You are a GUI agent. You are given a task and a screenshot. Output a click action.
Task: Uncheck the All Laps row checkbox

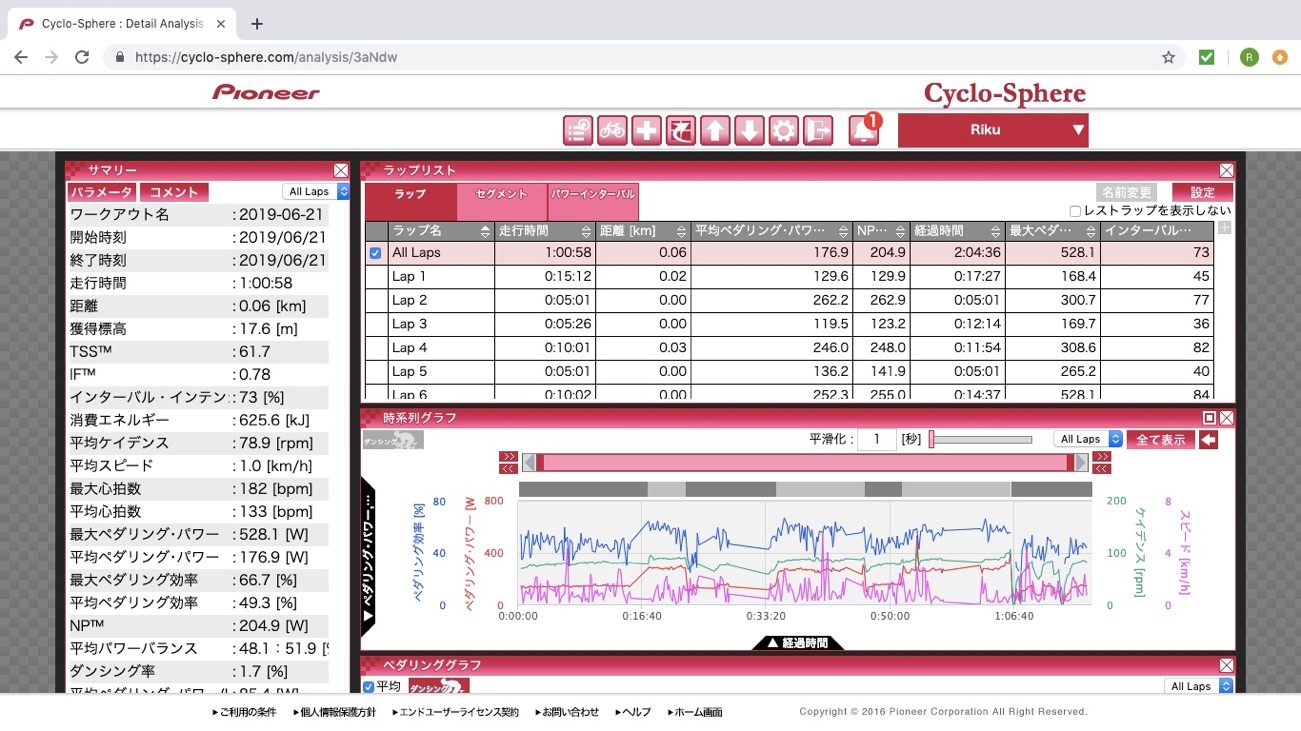pyautogui.click(x=375, y=253)
